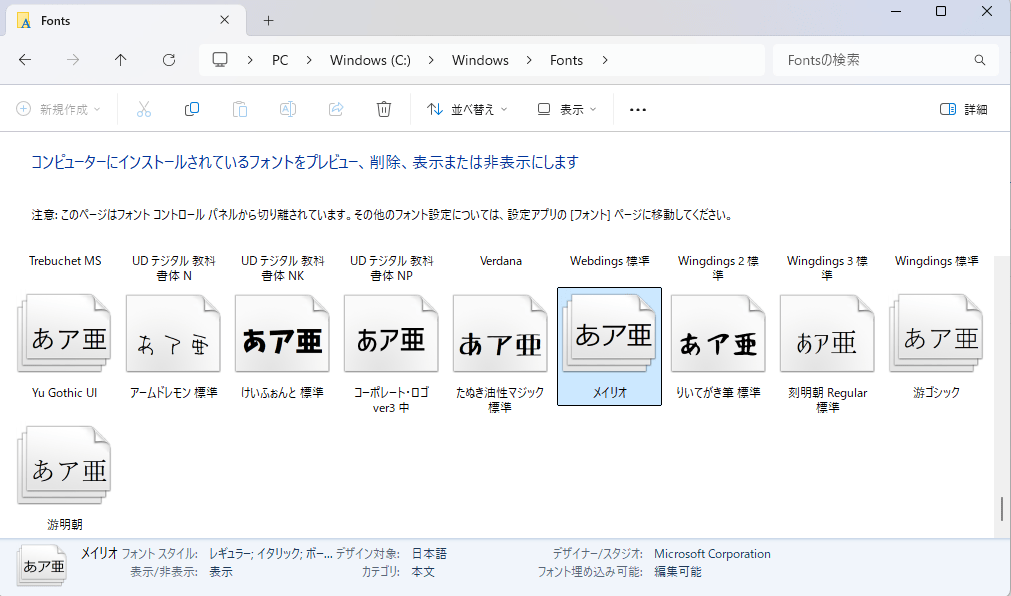The width and height of the screenshot is (1011, 596).
Task: Click the vertical scrollbar thumb
Action: (x=1002, y=508)
